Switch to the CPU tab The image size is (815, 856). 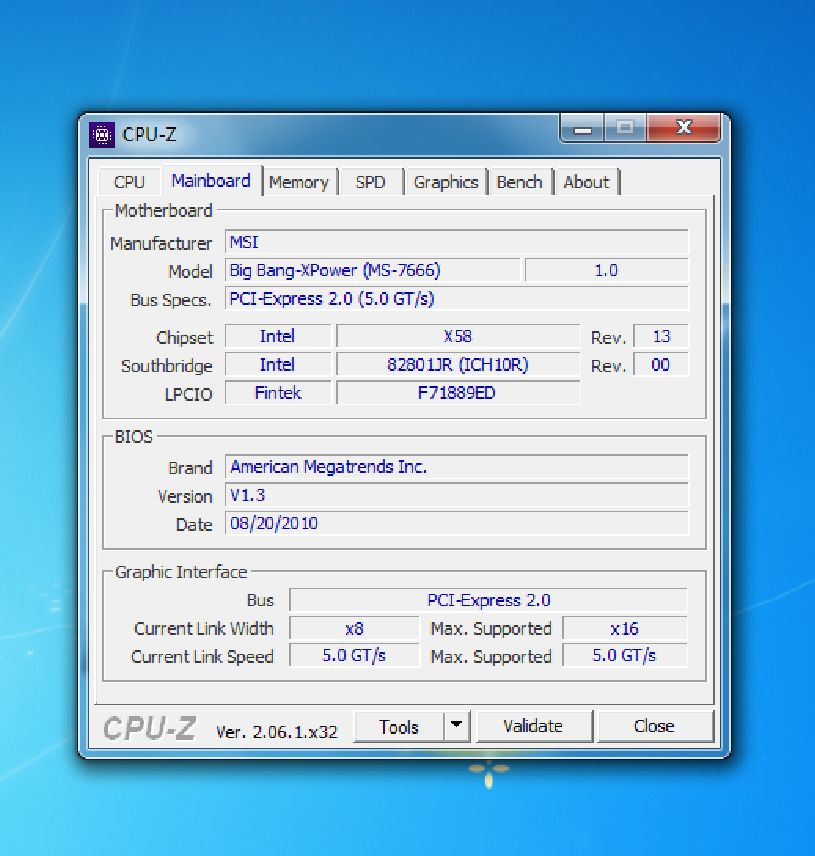point(129,182)
